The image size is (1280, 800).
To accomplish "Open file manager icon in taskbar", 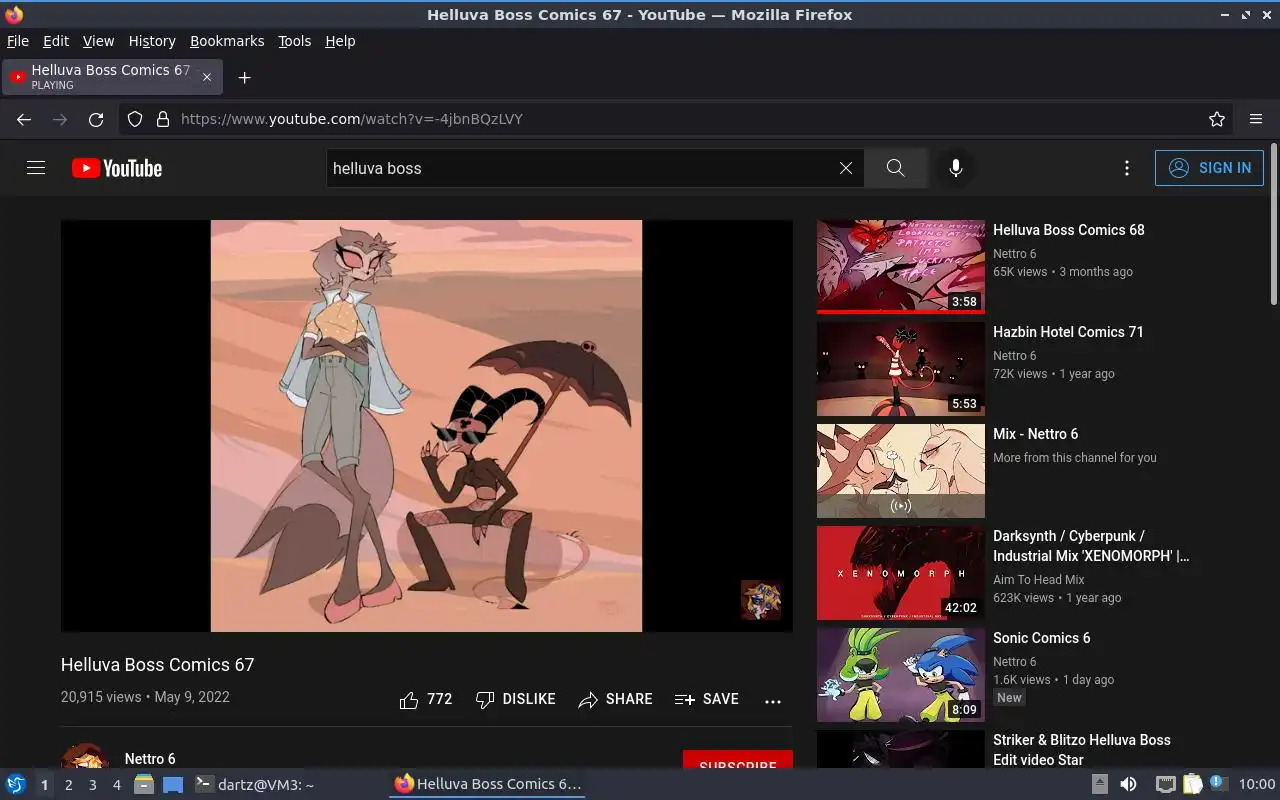I will (x=144, y=784).
